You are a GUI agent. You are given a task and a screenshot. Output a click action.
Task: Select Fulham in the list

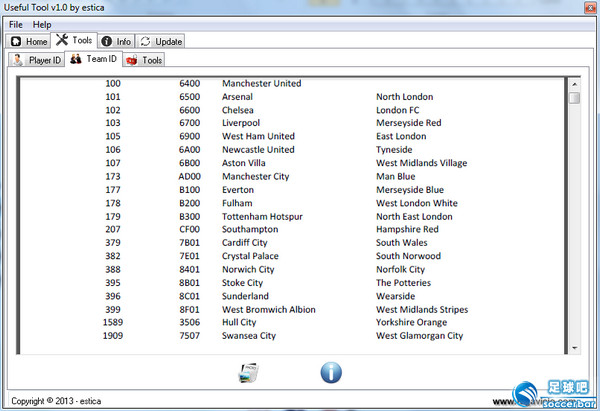click(237, 203)
